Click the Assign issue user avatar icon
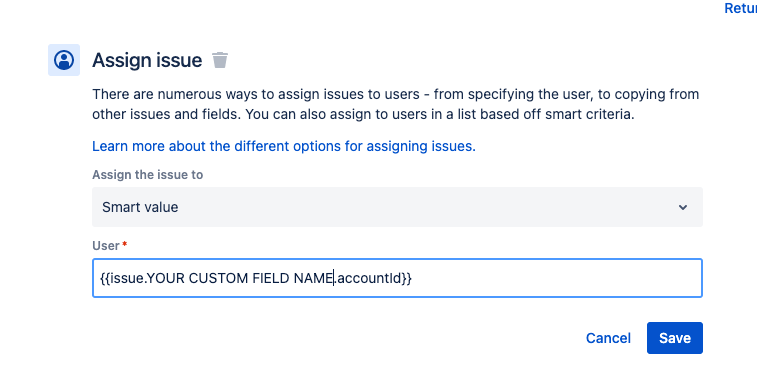757x374 pixels. pos(64,60)
